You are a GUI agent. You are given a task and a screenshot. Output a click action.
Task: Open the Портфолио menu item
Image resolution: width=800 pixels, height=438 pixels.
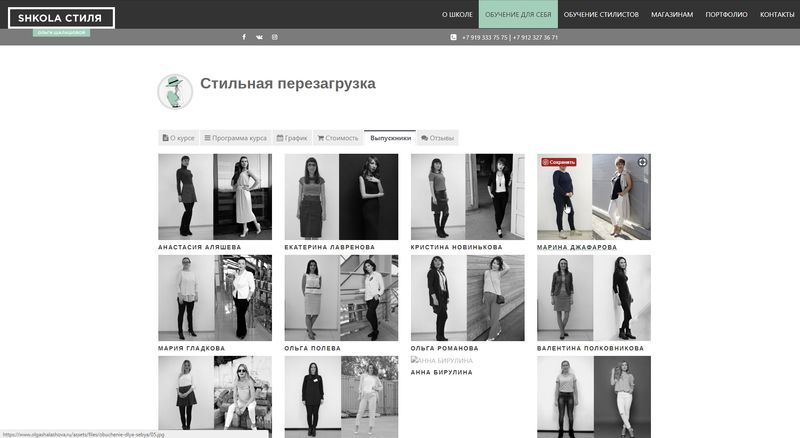(x=726, y=14)
